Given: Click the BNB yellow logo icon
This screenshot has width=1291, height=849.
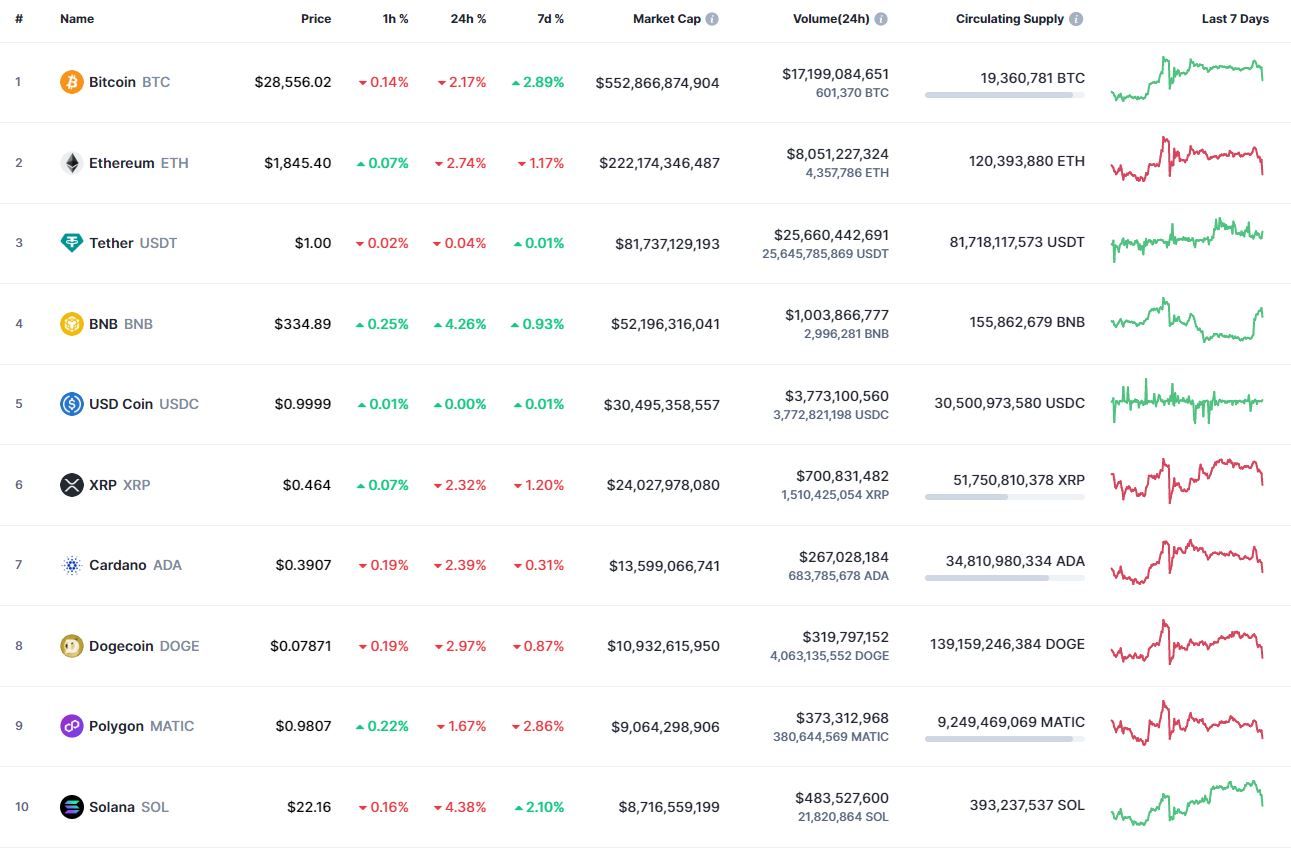Looking at the screenshot, I should pos(71,324).
